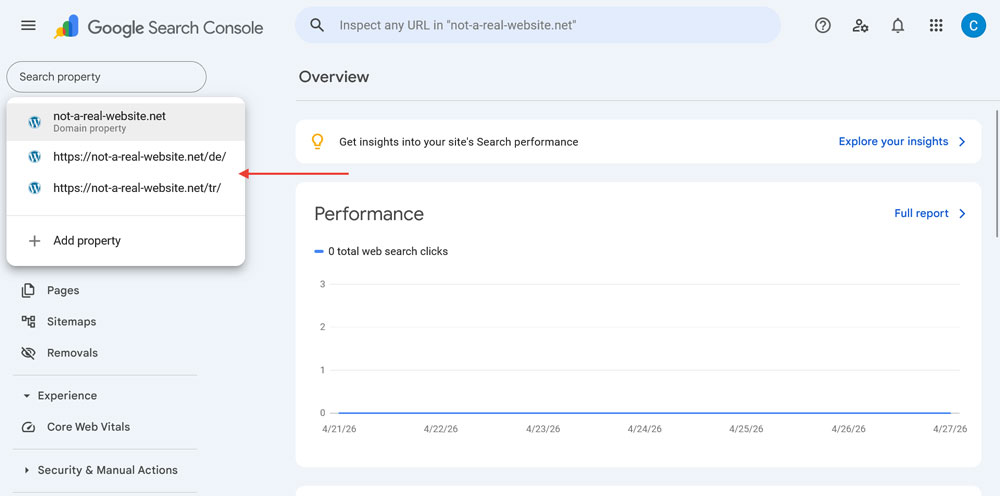This screenshot has width=1000, height=496.
Task: Open the Performance Full report link
Action: (x=921, y=214)
